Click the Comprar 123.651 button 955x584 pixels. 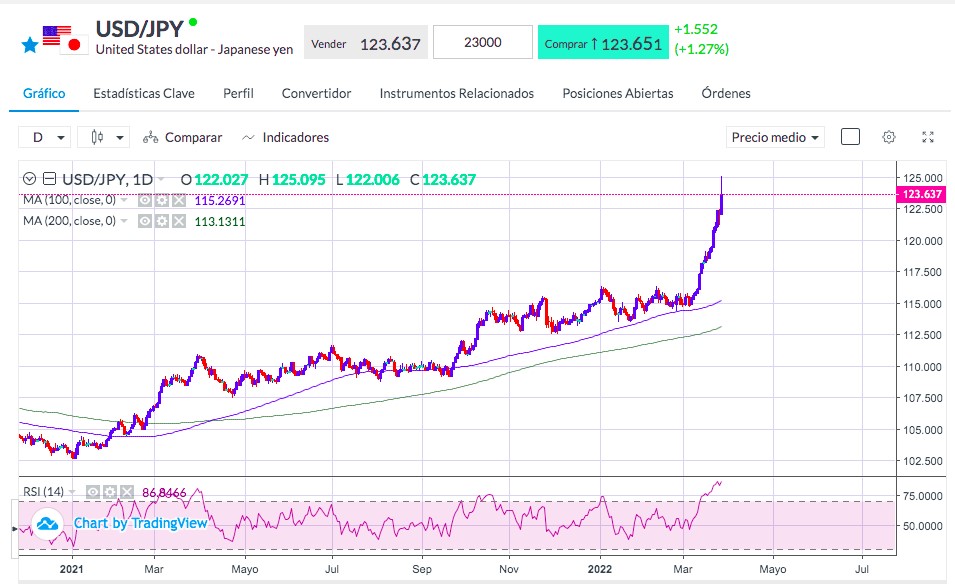[x=603, y=42]
